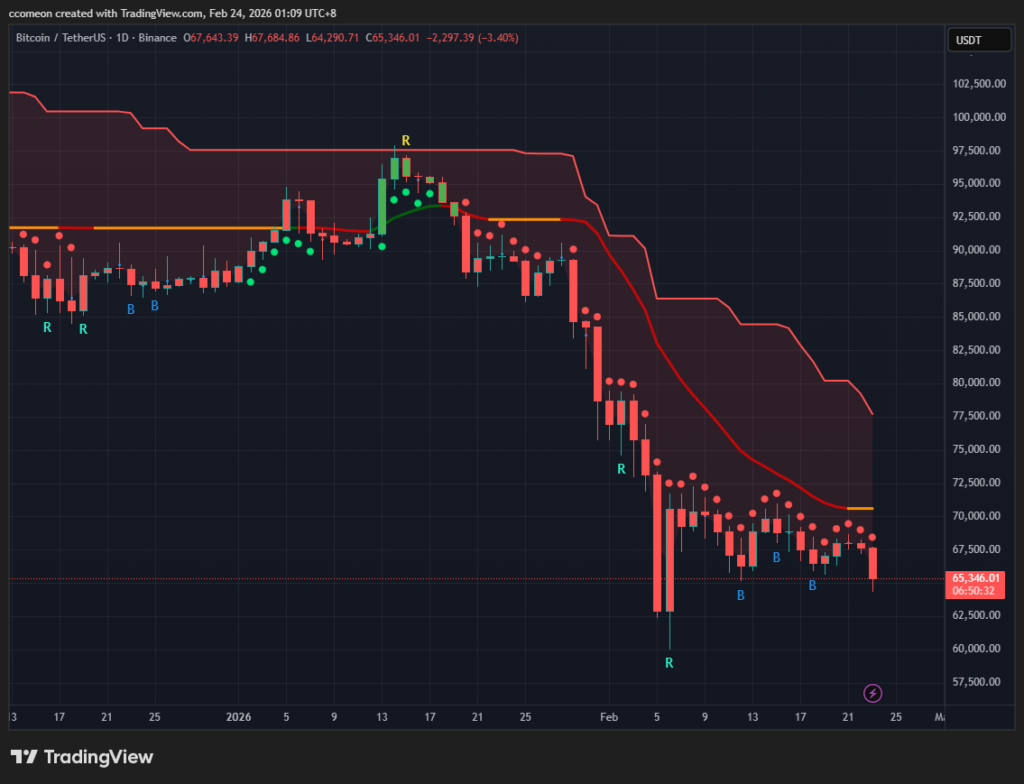The height and width of the screenshot is (784, 1024).
Task: Click the teal R marker below the lowest candle
Action: click(669, 662)
